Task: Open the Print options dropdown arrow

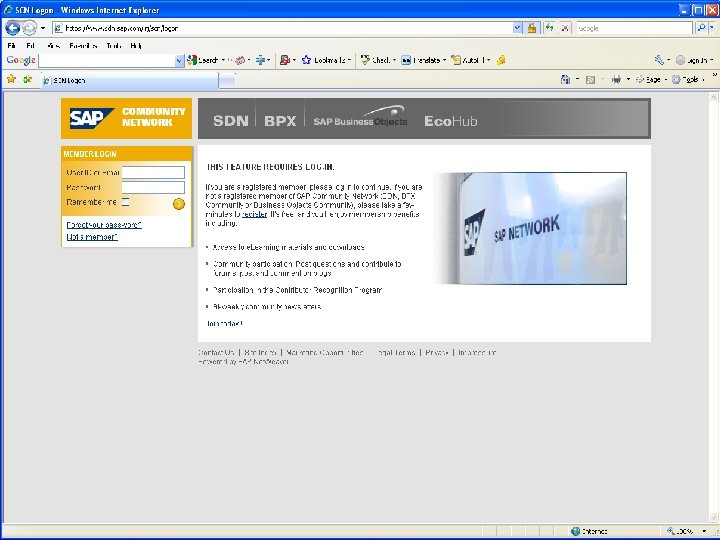Action: (x=628, y=80)
